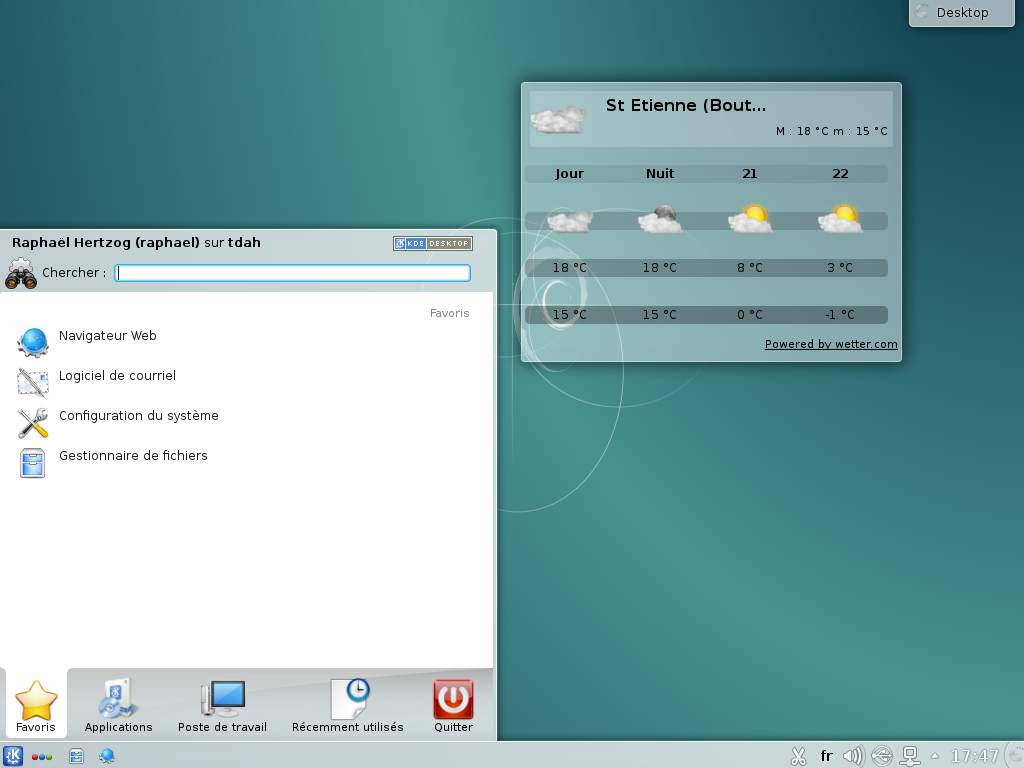The width and height of the screenshot is (1024, 768).
Task: Open the volume control speaker icon
Action: 853,756
